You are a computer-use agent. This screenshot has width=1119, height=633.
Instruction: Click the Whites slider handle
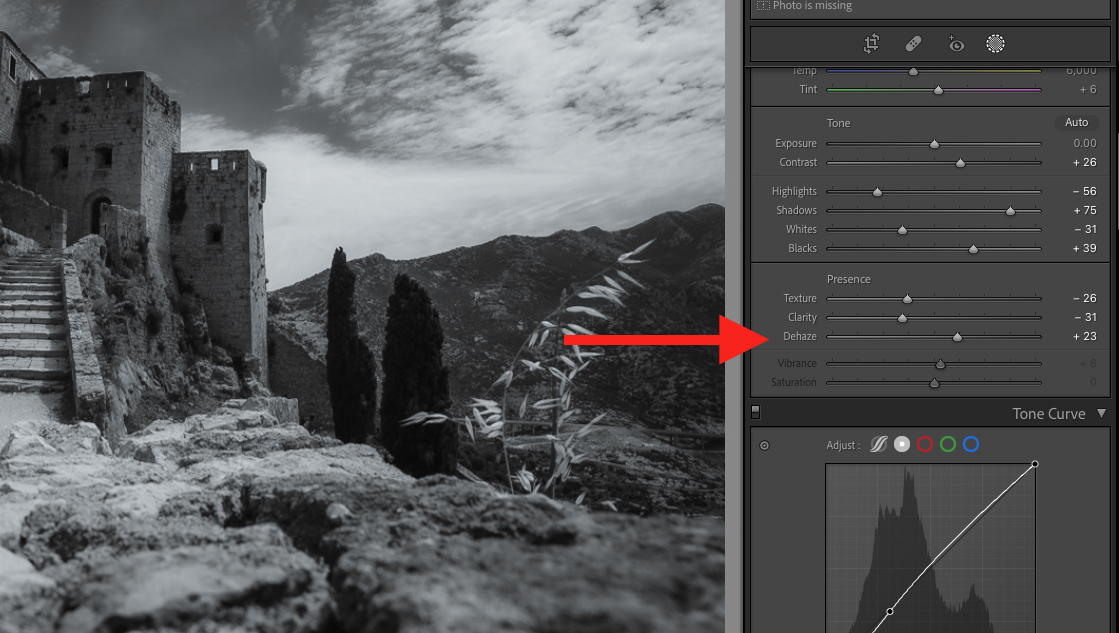tap(903, 230)
